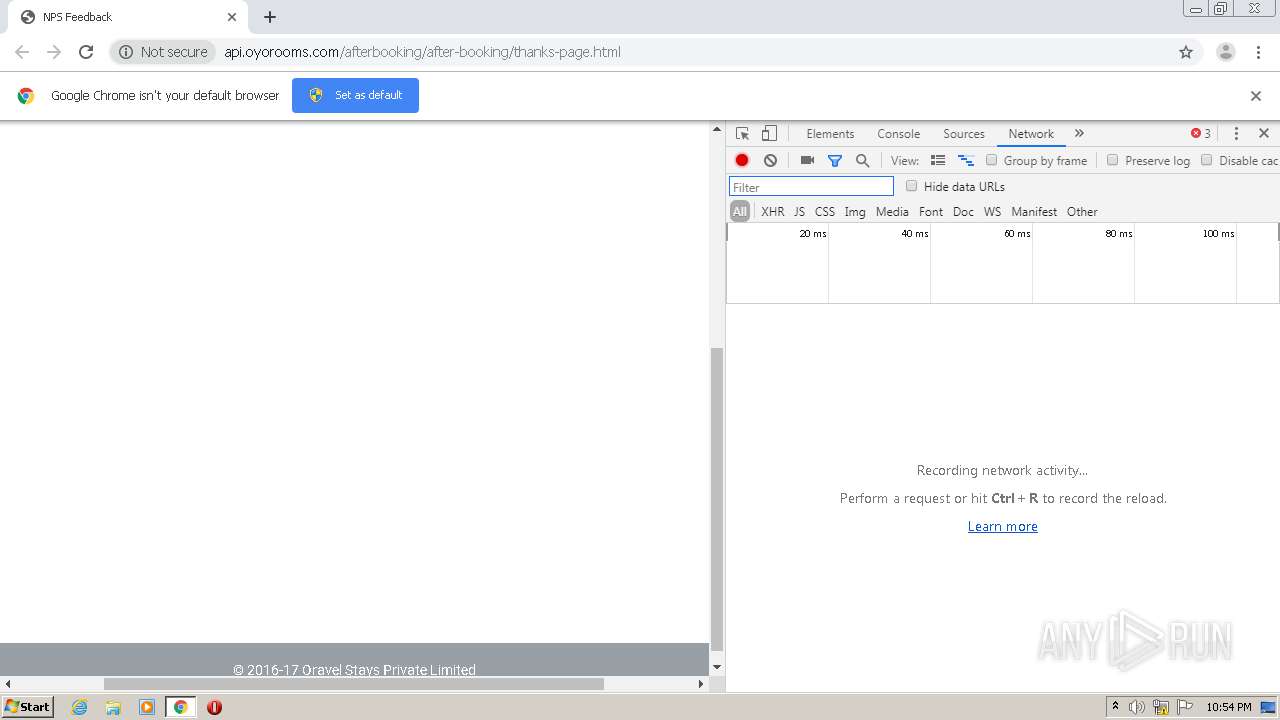Toggle the DevTools device toolbar
Image resolution: width=1280 pixels, height=720 pixels.
tap(769, 133)
